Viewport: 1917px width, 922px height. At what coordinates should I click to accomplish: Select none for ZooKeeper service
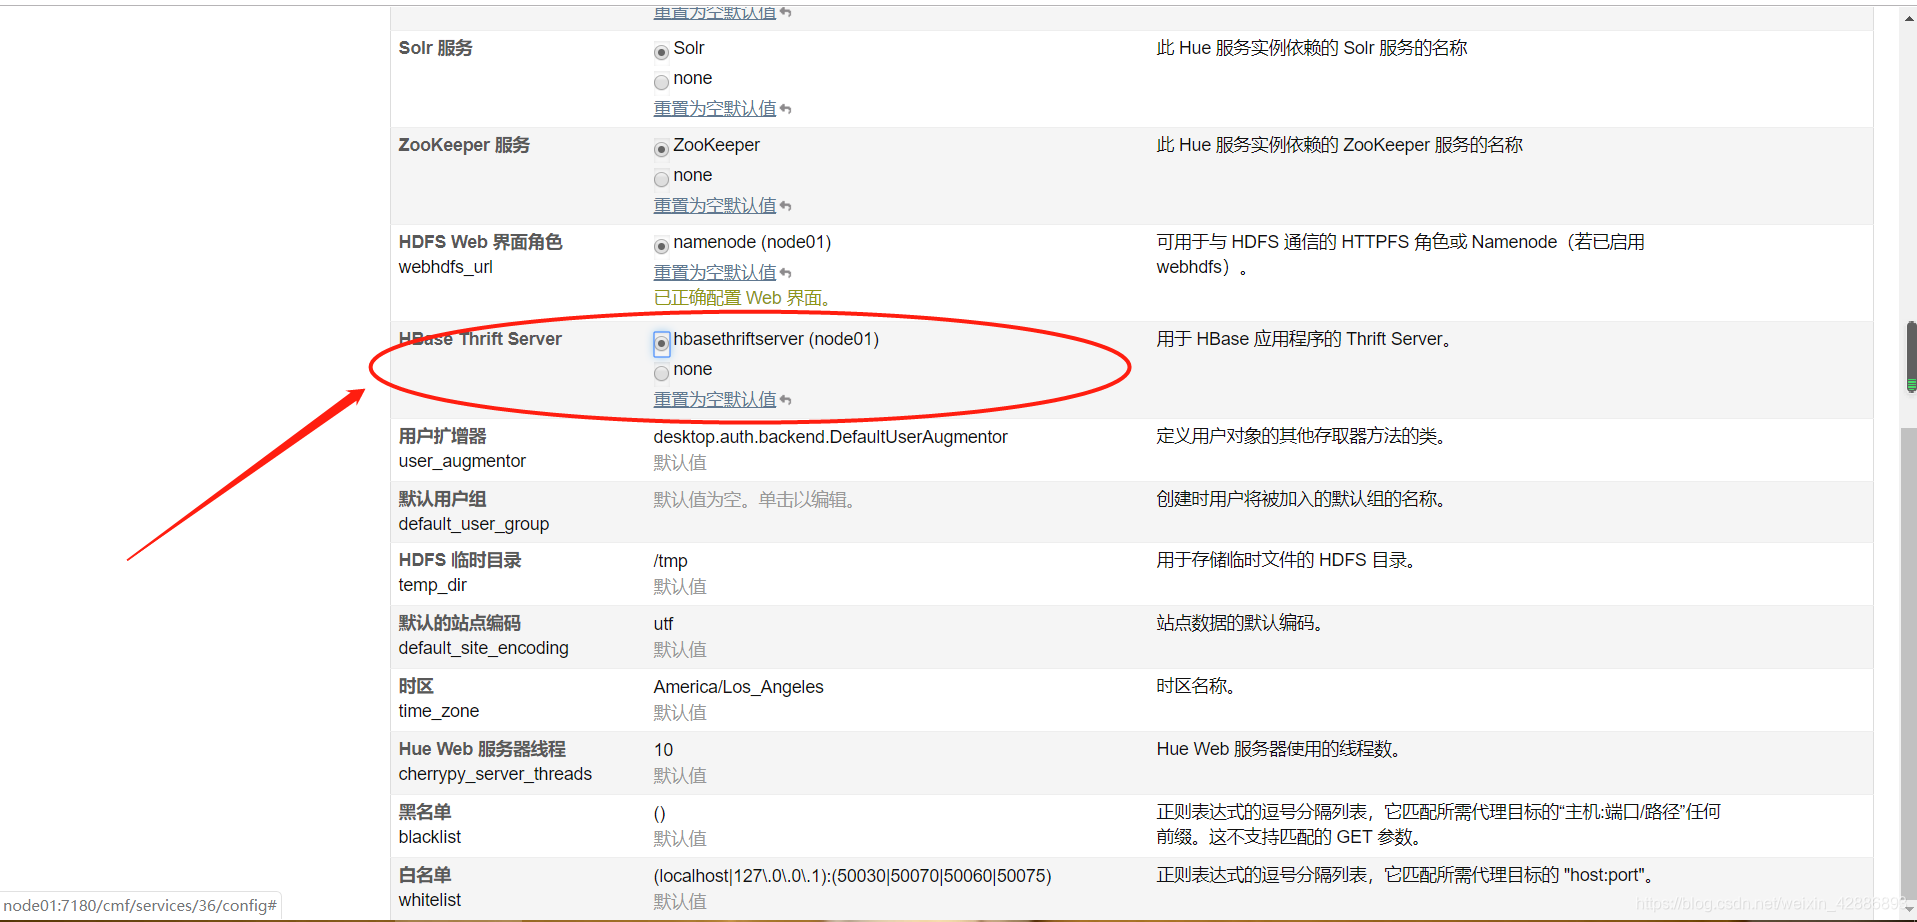(661, 179)
